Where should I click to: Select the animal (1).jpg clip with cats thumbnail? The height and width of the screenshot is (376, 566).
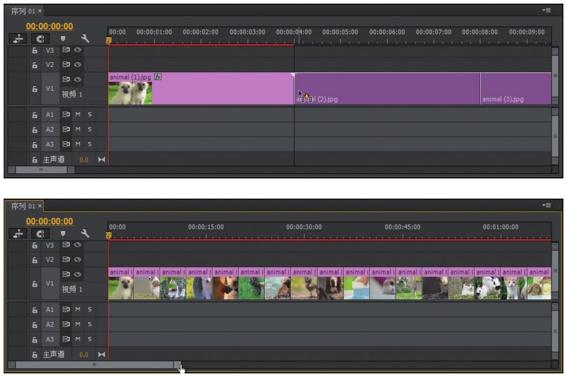(201, 88)
